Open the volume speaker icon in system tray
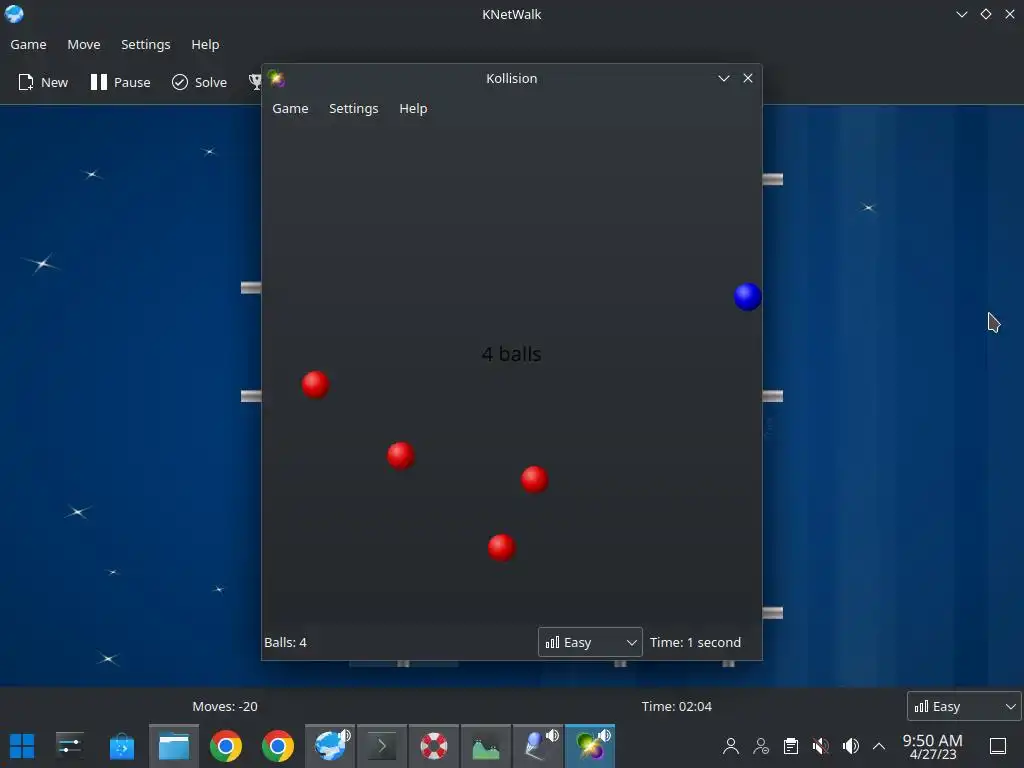This screenshot has width=1024, height=768. point(850,746)
